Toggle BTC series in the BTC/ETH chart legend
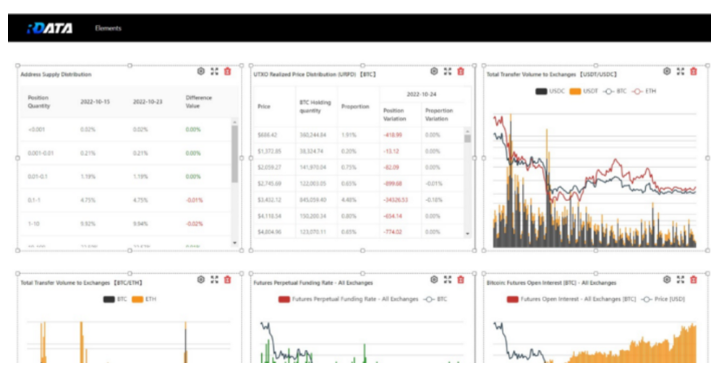This screenshot has height=381, width=726. 115,299
